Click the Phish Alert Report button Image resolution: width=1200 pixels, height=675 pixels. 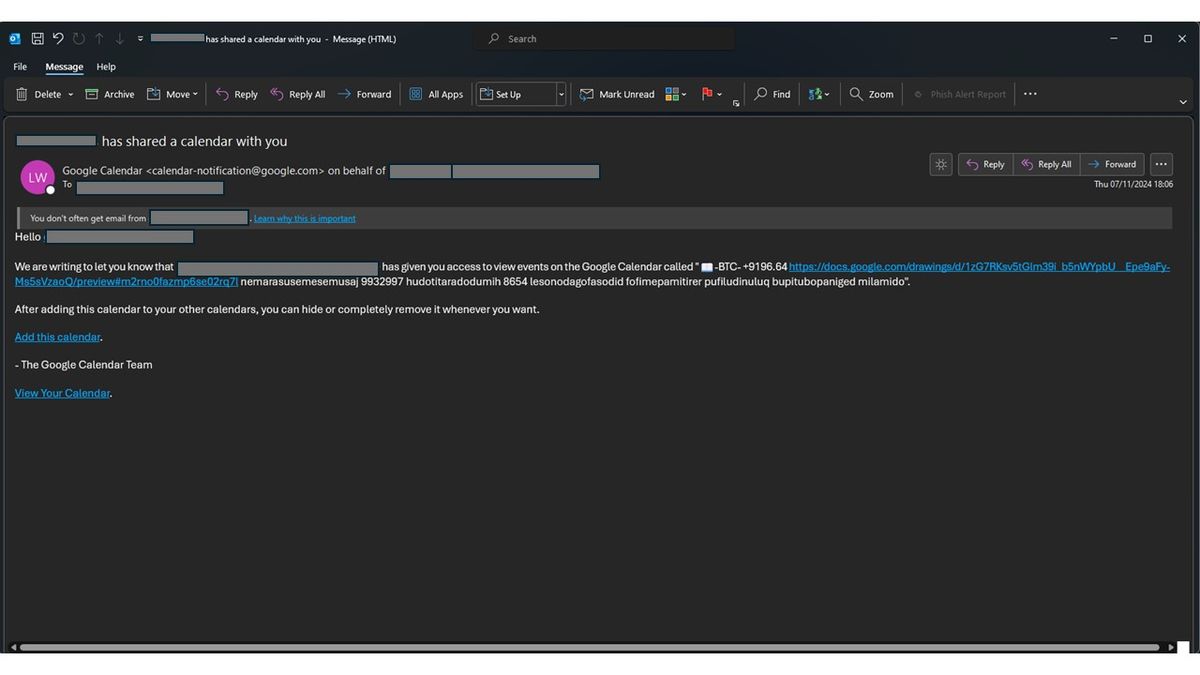click(959, 94)
